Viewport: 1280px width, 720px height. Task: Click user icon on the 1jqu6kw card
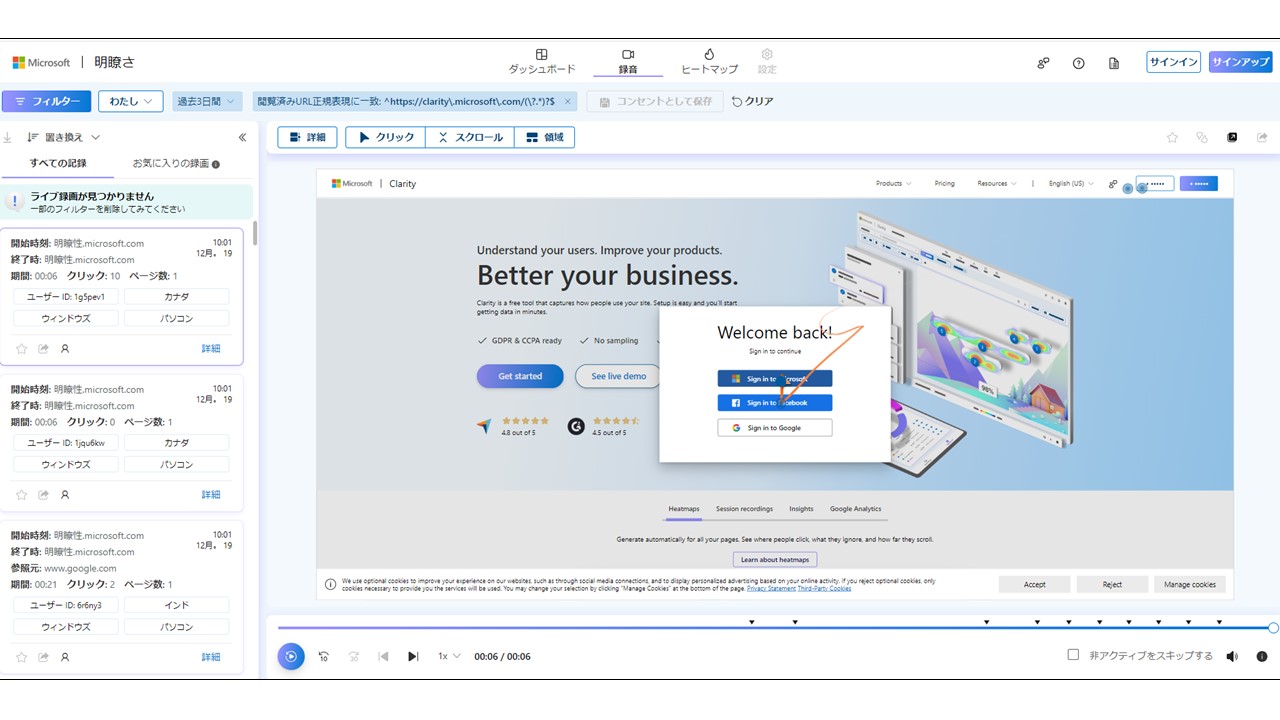coord(65,495)
